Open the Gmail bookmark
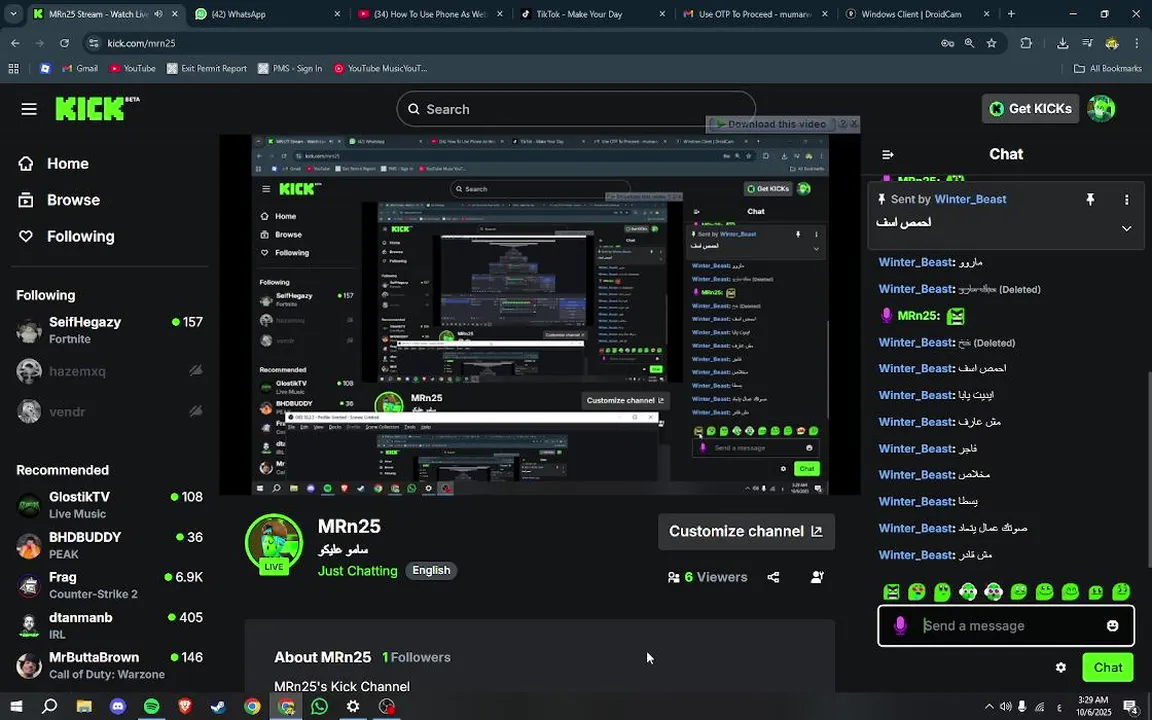 [79, 68]
